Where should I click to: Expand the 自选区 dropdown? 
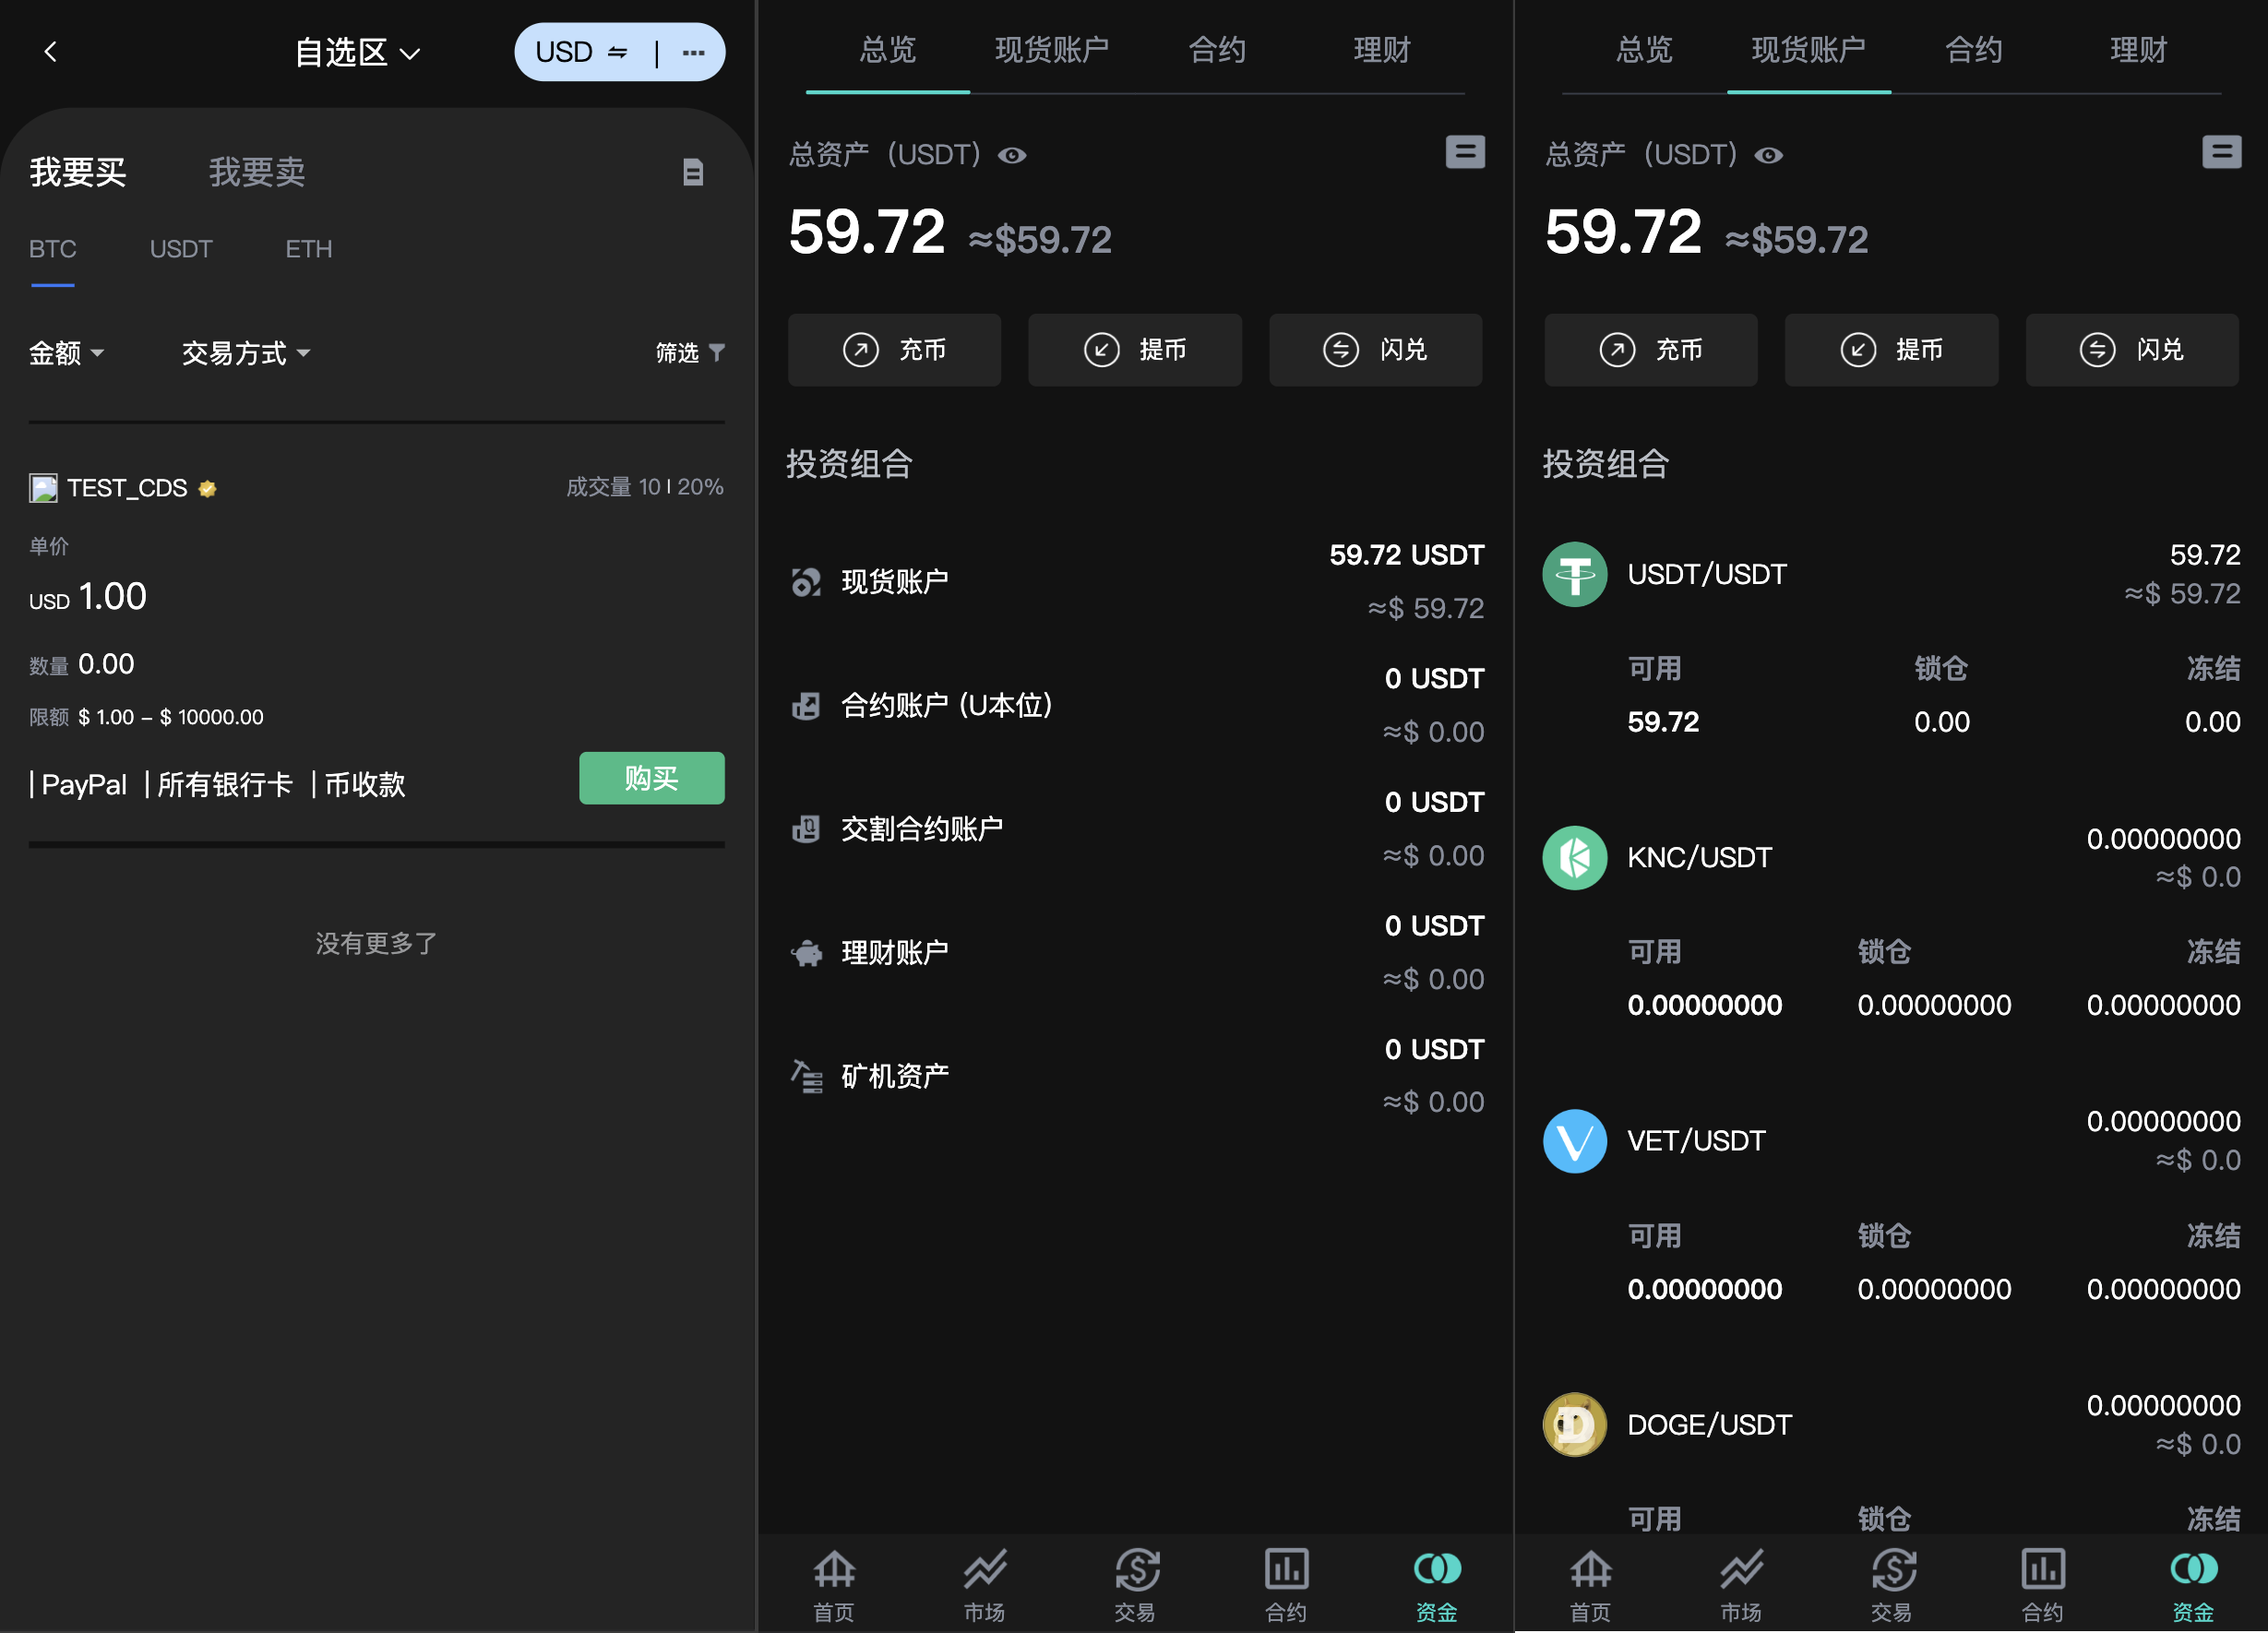pyautogui.click(x=357, y=52)
